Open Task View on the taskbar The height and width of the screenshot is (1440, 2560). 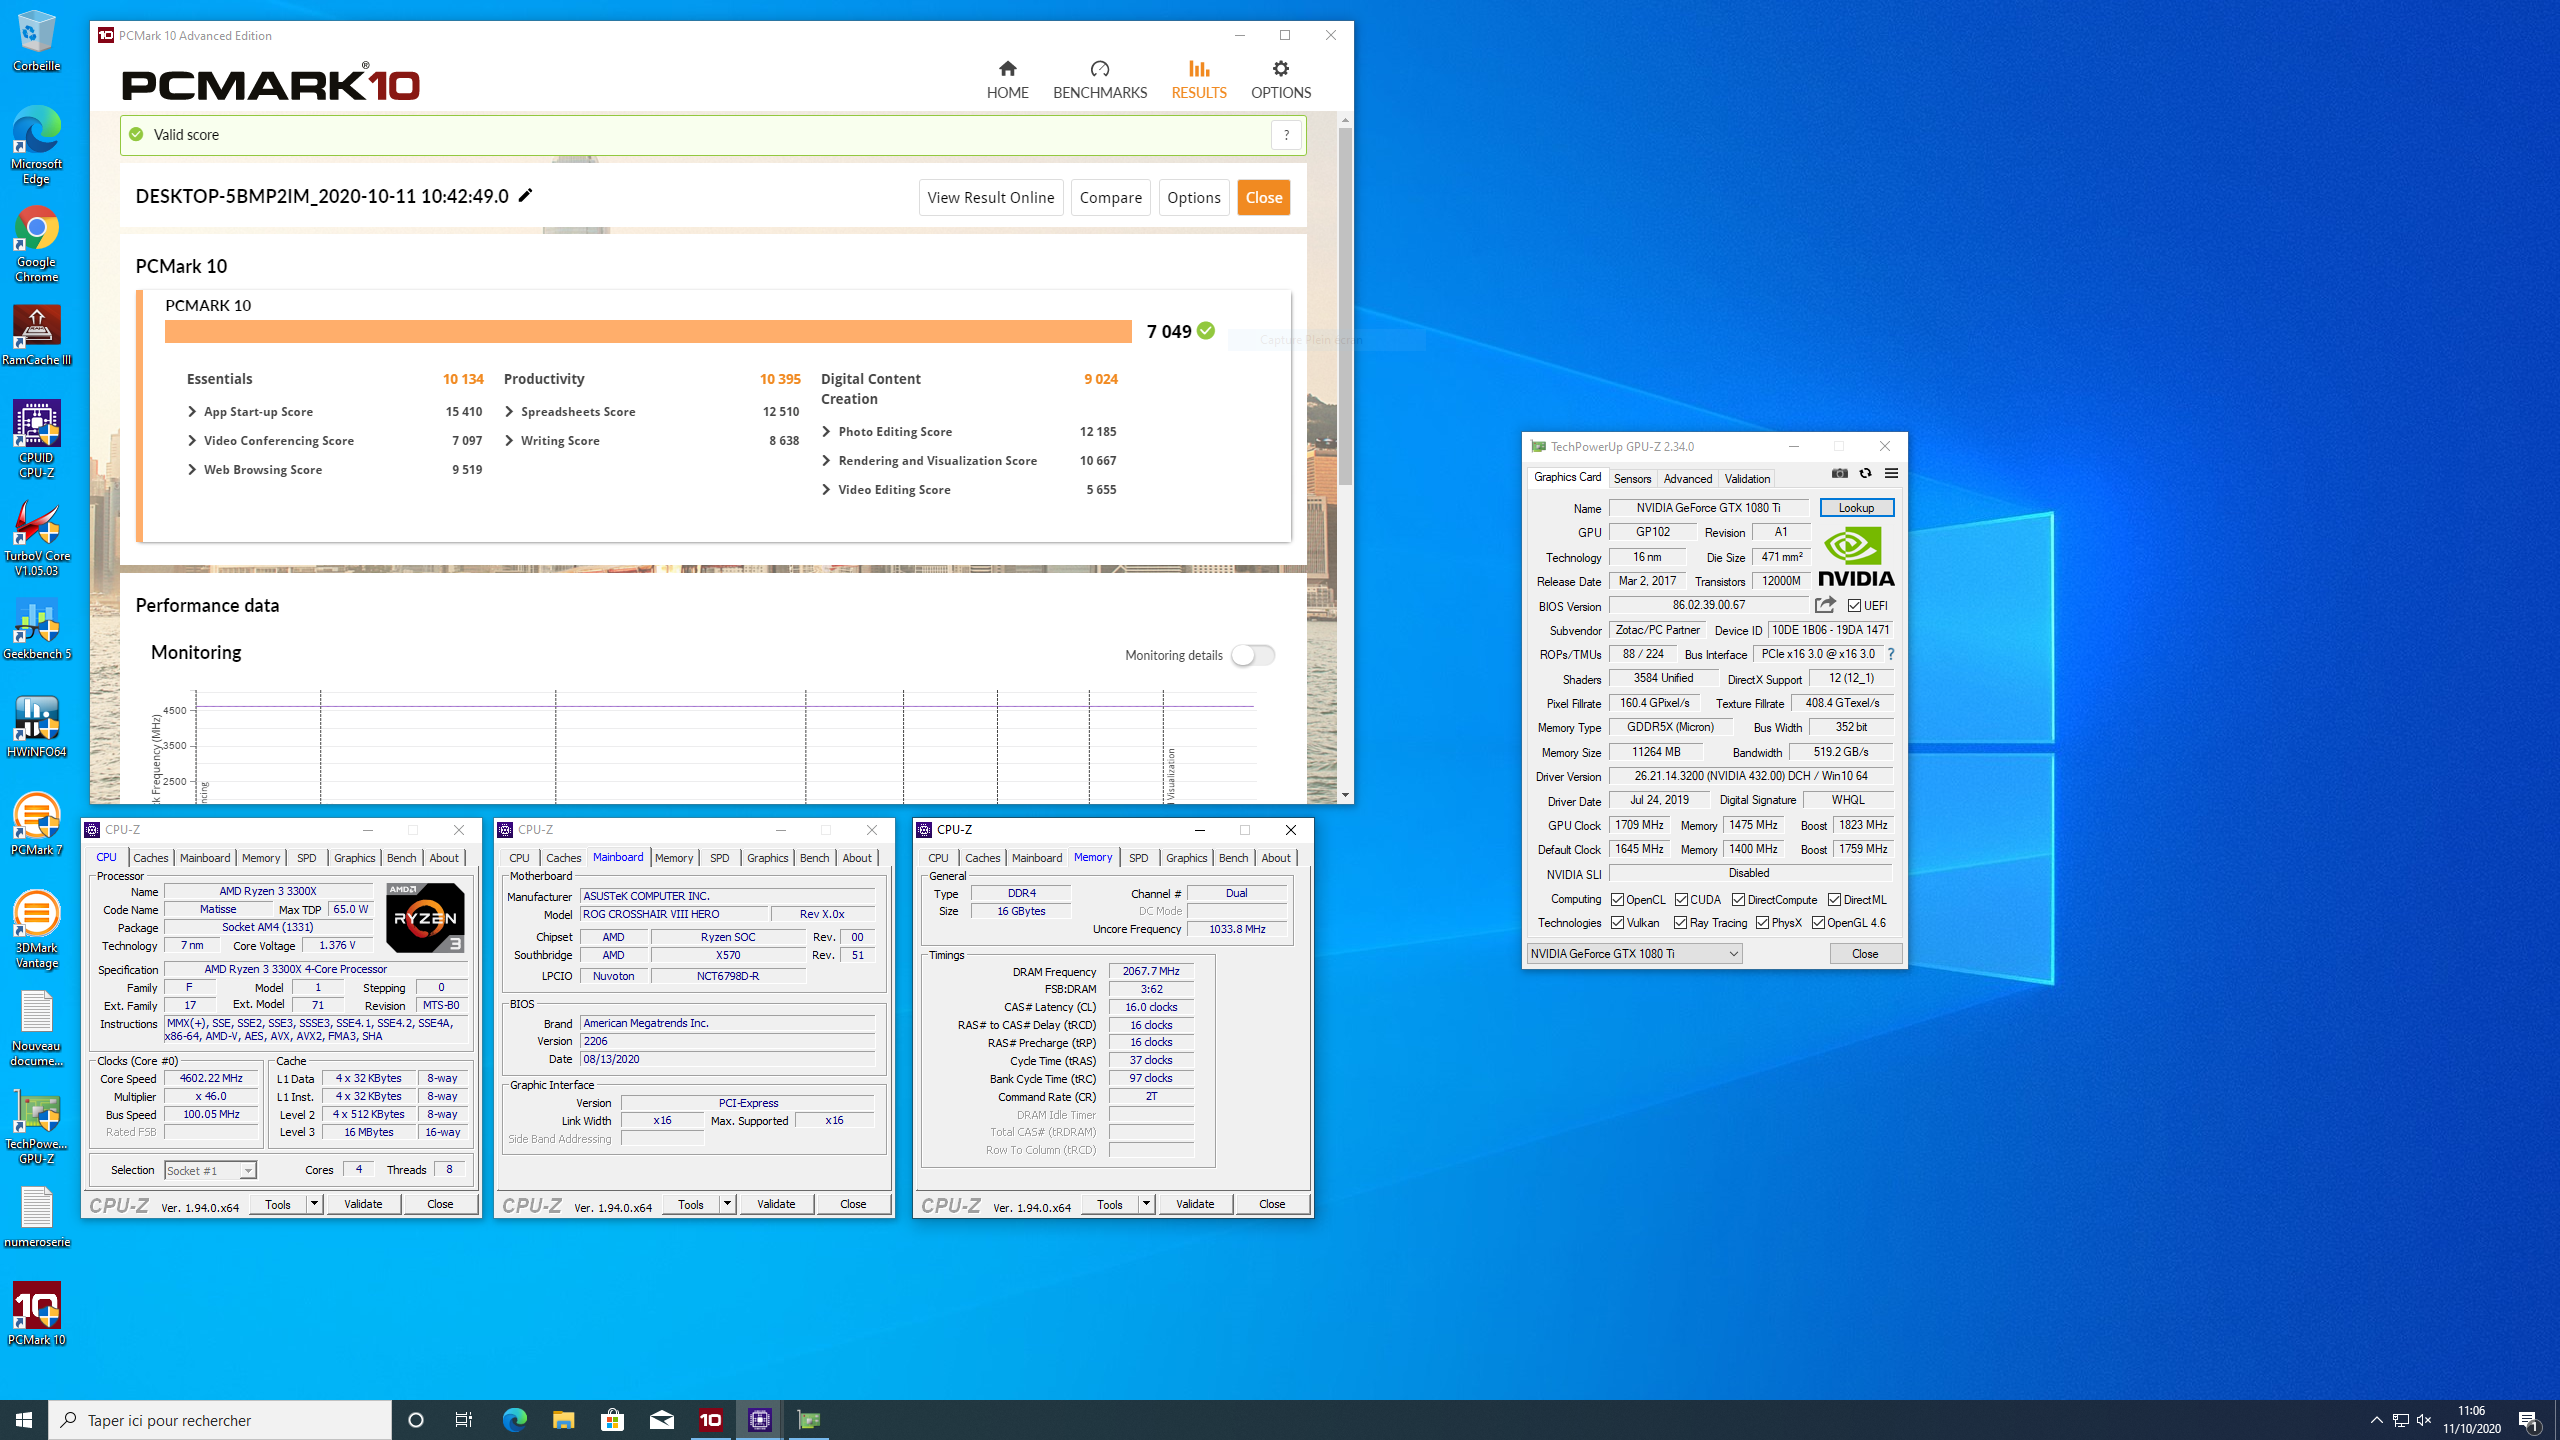(464, 1420)
